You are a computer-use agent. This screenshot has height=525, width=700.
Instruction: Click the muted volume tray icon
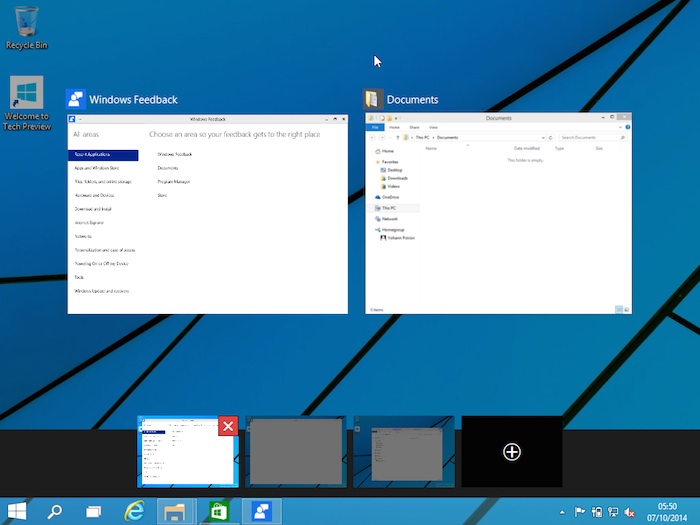pos(630,511)
